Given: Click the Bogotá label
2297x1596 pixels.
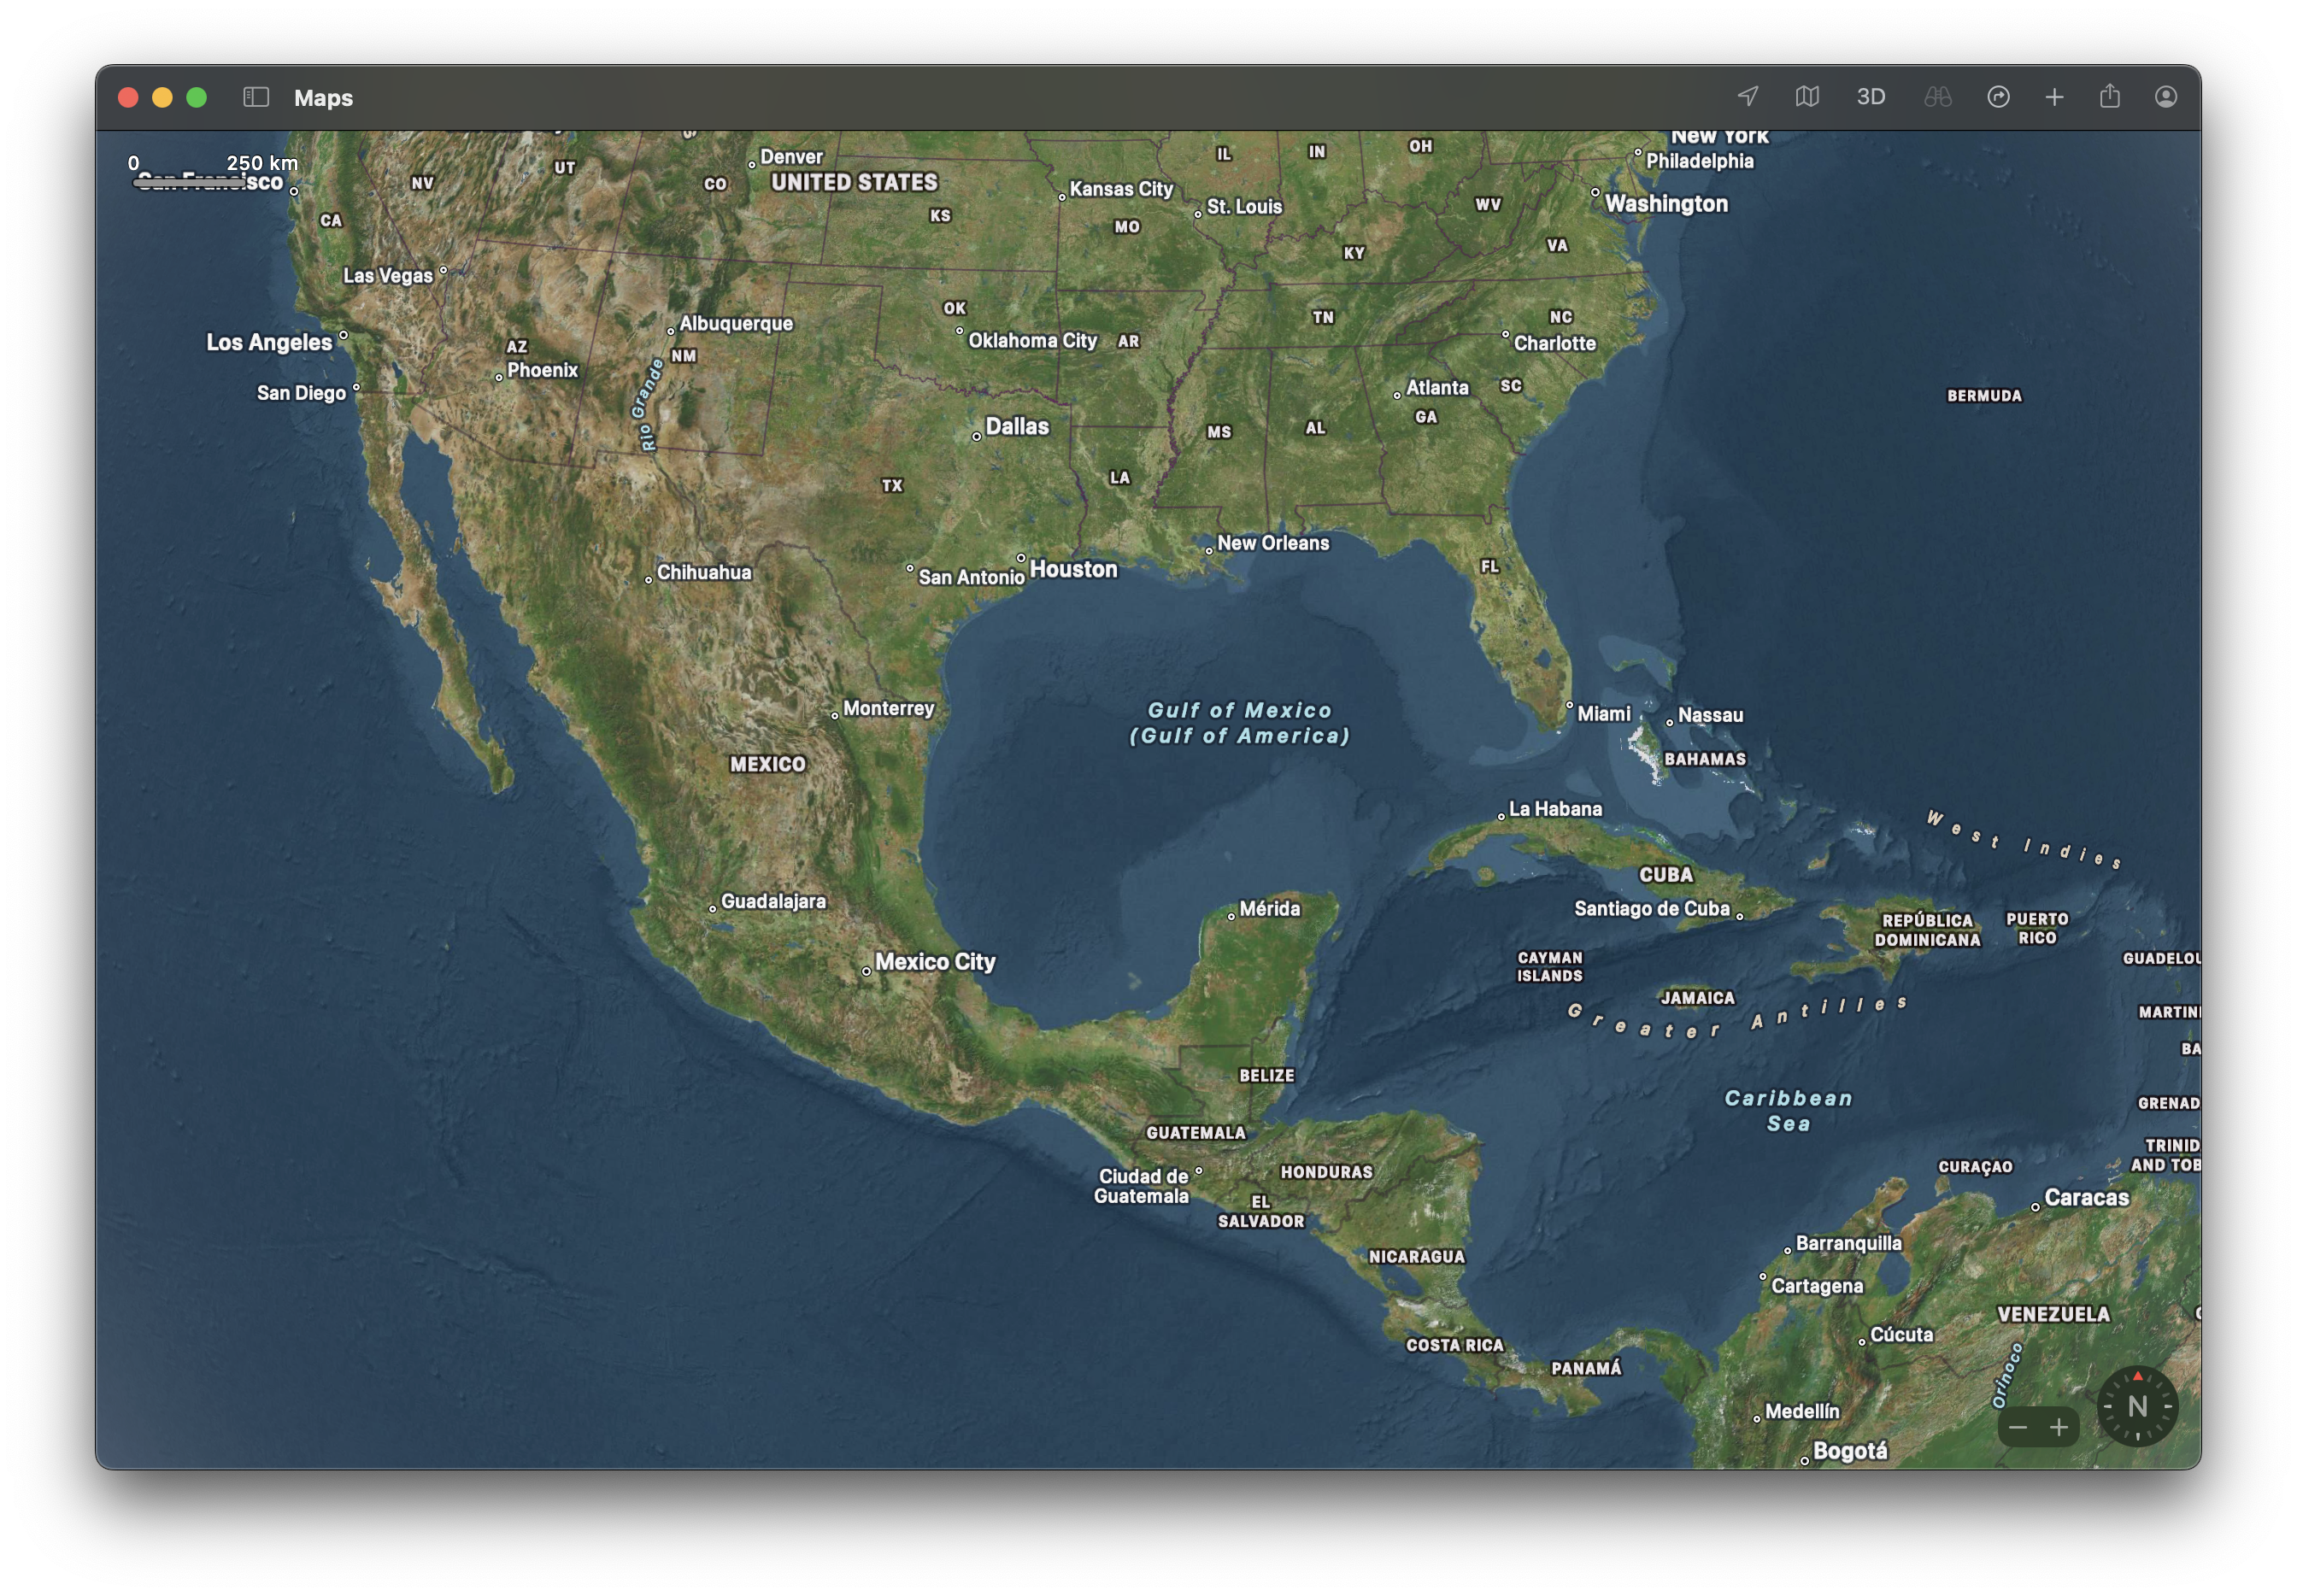Looking at the screenshot, I should (1850, 1451).
